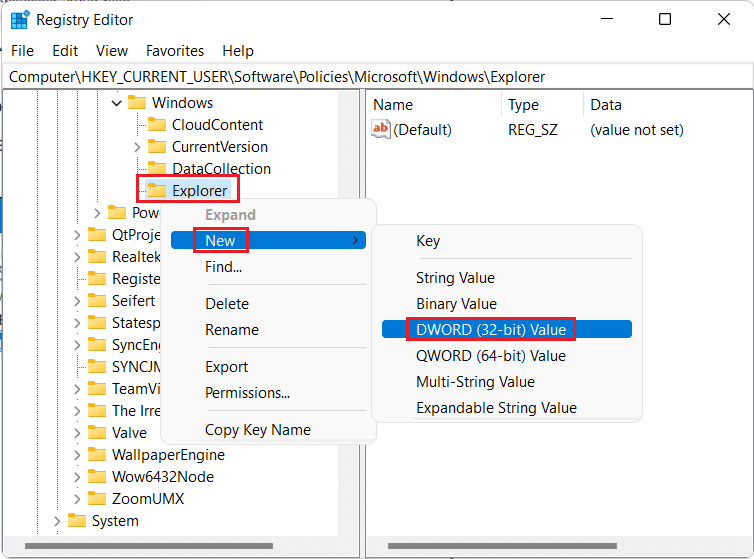Expand the CurrentVersion tree node
This screenshot has width=754, height=559.
[137, 147]
